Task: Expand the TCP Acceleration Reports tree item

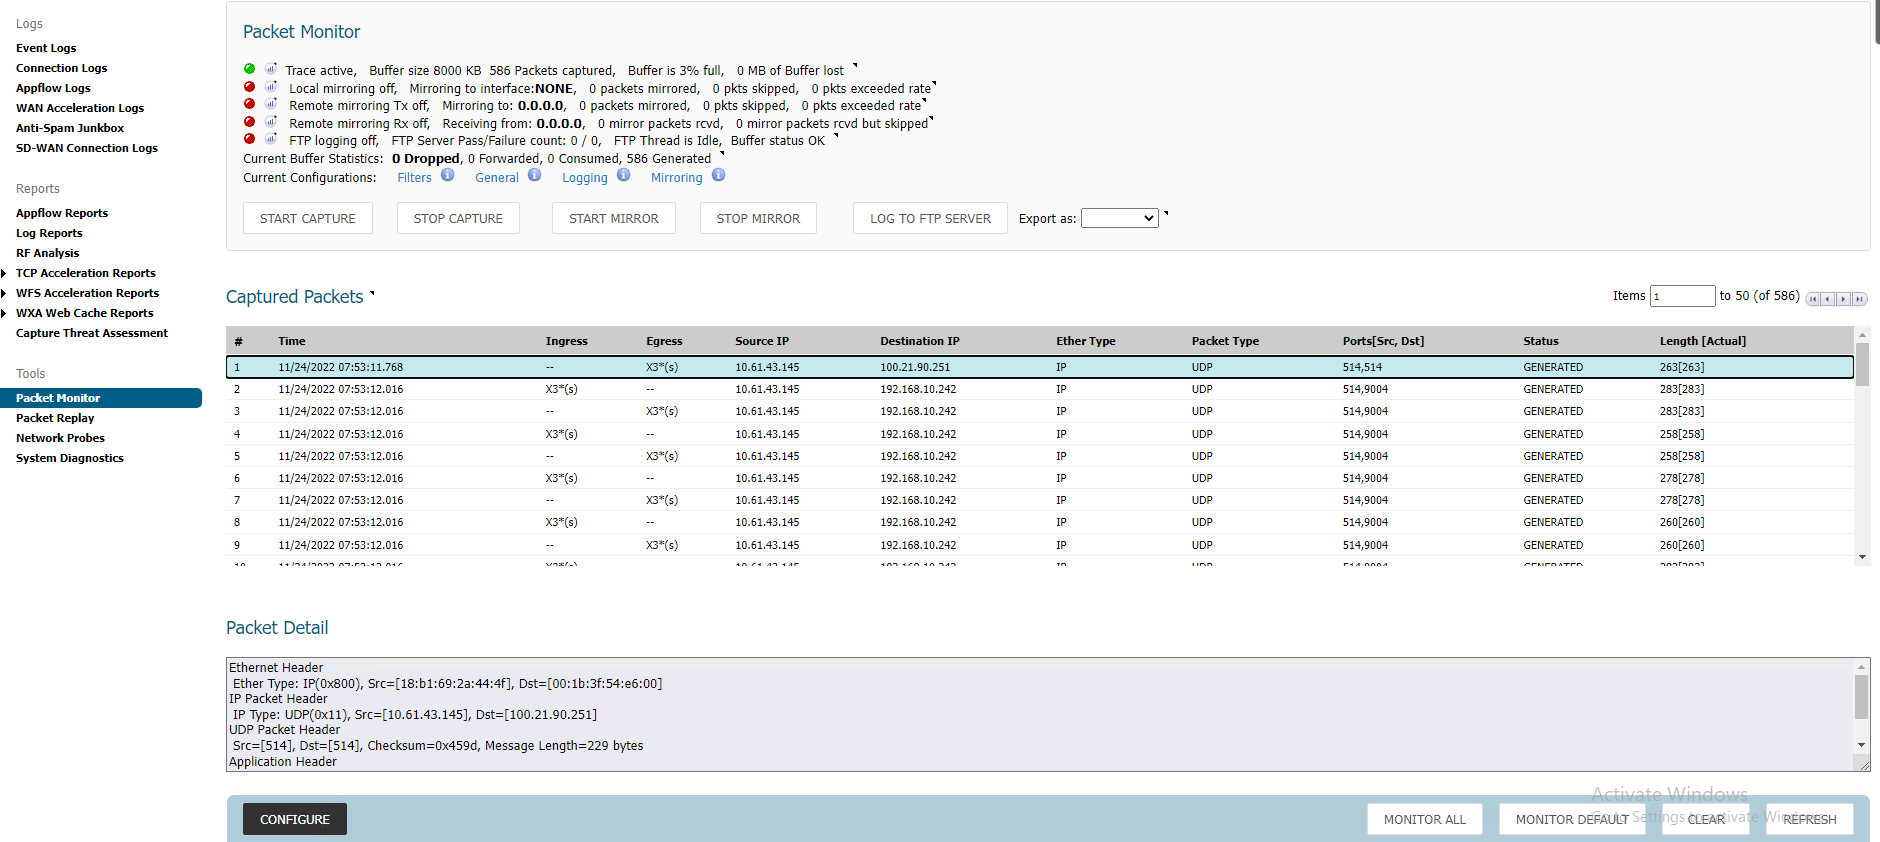Action: coord(5,273)
